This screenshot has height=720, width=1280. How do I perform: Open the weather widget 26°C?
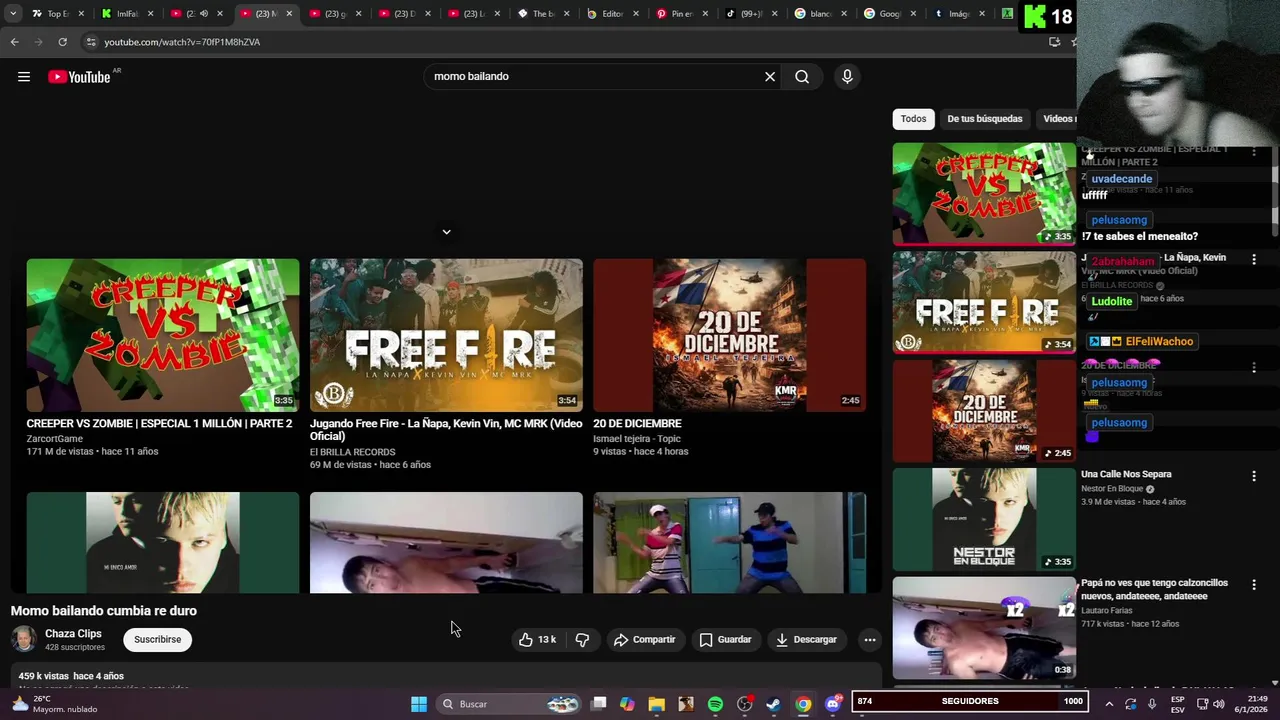(55, 704)
